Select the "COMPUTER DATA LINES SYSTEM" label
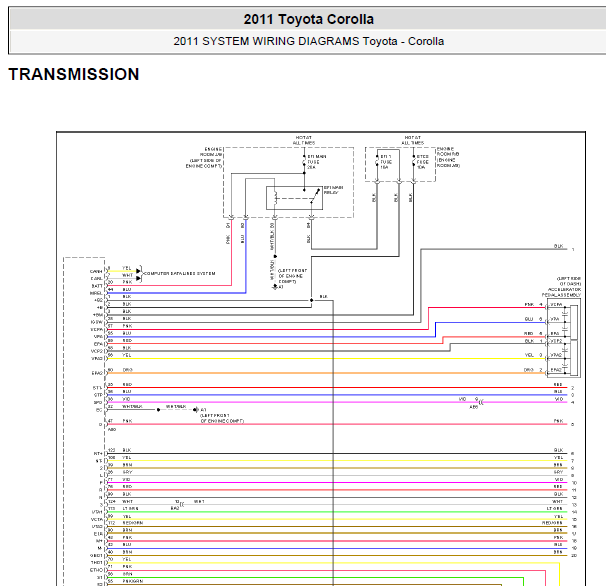The image size is (606, 586). point(179,274)
